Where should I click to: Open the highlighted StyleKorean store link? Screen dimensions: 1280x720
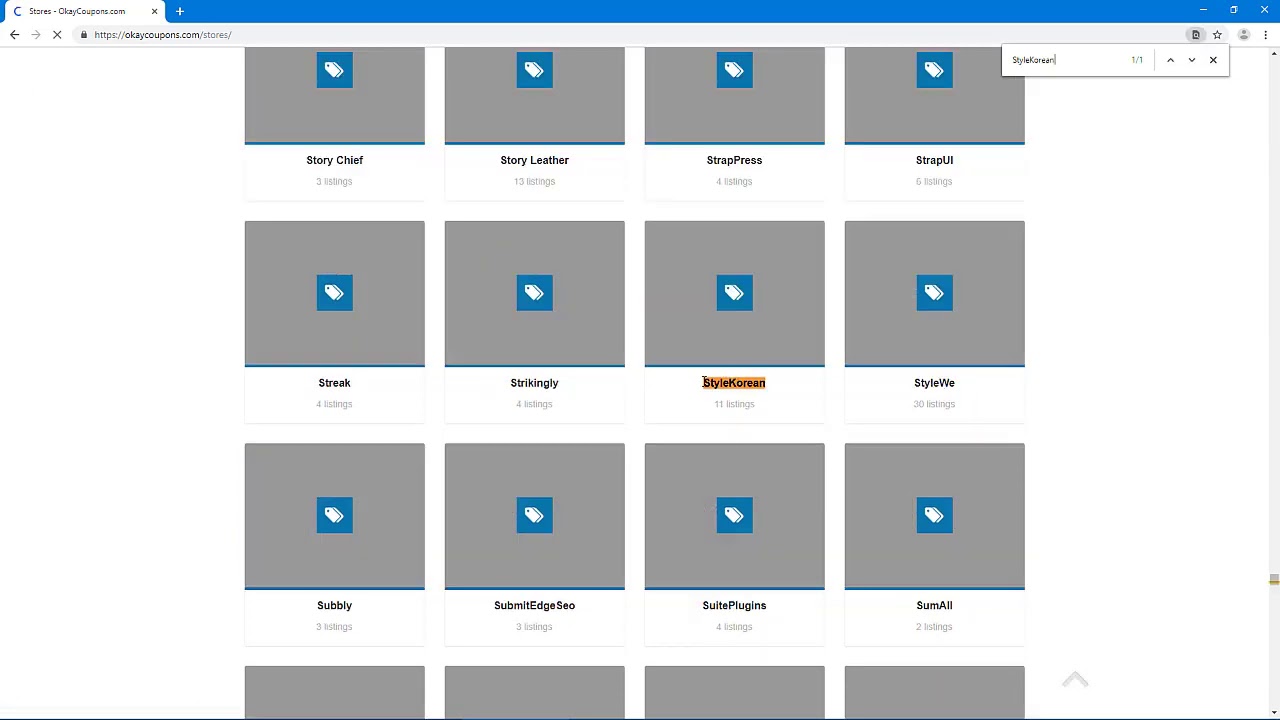click(x=734, y=383)
